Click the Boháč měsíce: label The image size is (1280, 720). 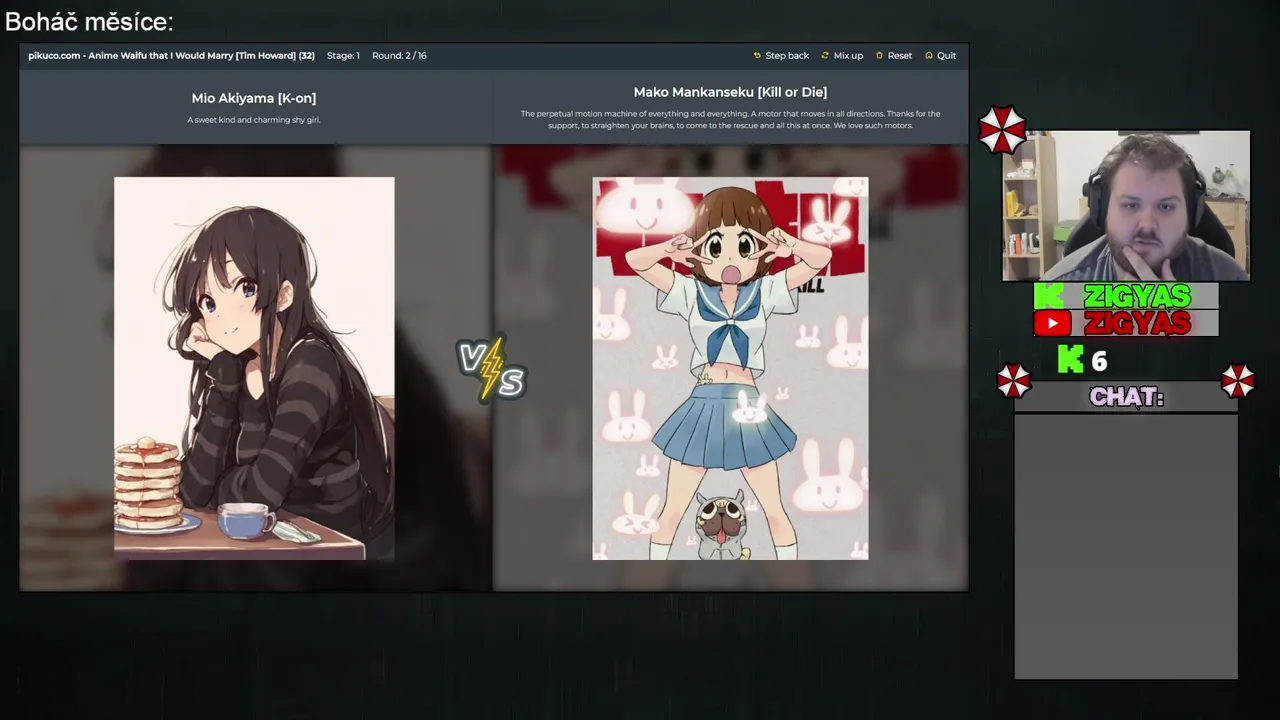pos(89,21)
